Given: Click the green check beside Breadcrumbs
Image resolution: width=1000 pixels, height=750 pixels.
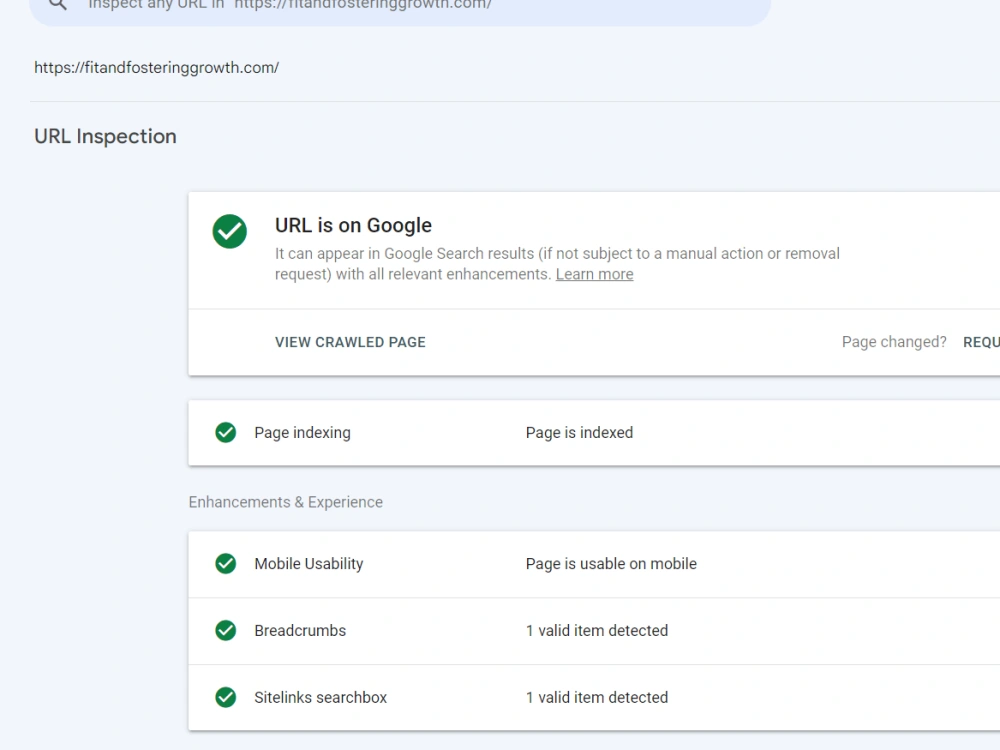Looking at the screenshot, I should click(x=226, y=631).
